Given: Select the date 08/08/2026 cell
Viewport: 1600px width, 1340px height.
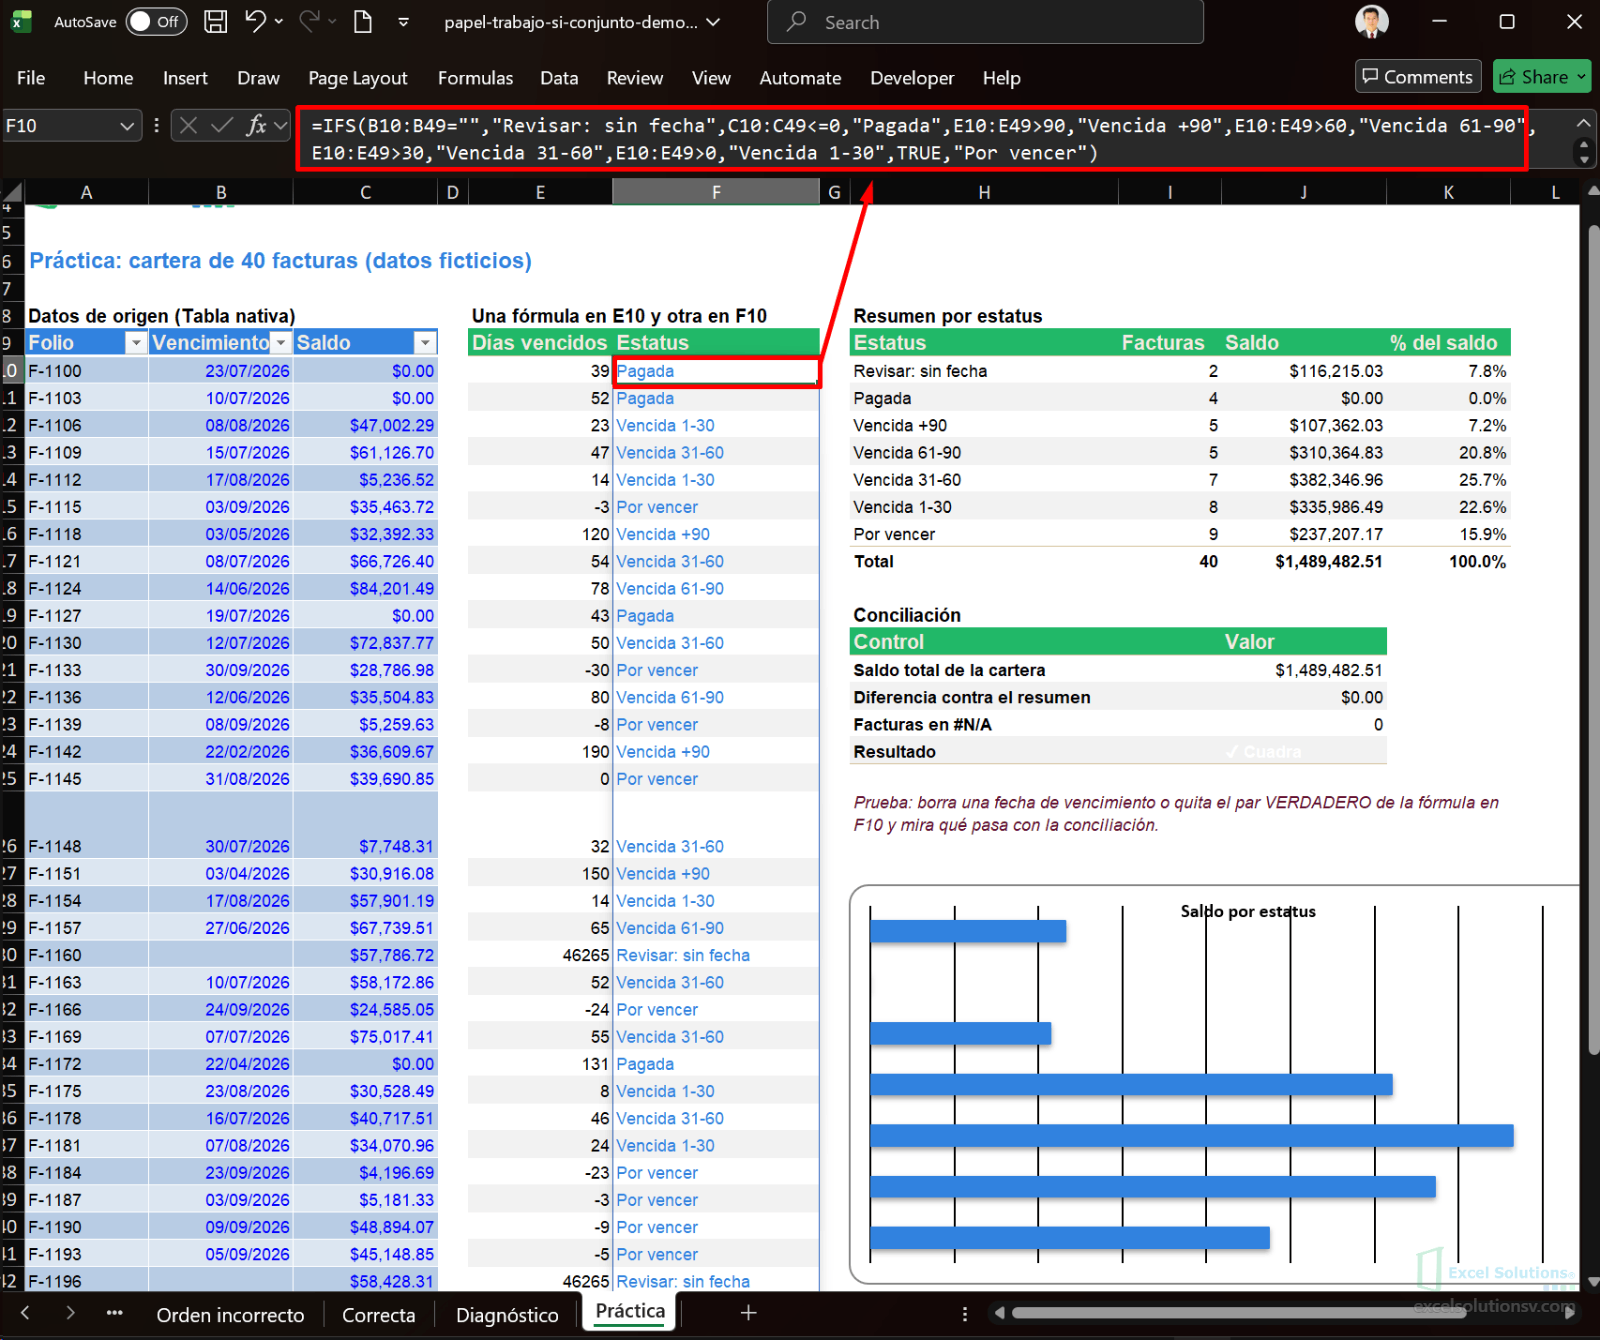Looking at the screenshot, I should (221, 425).
